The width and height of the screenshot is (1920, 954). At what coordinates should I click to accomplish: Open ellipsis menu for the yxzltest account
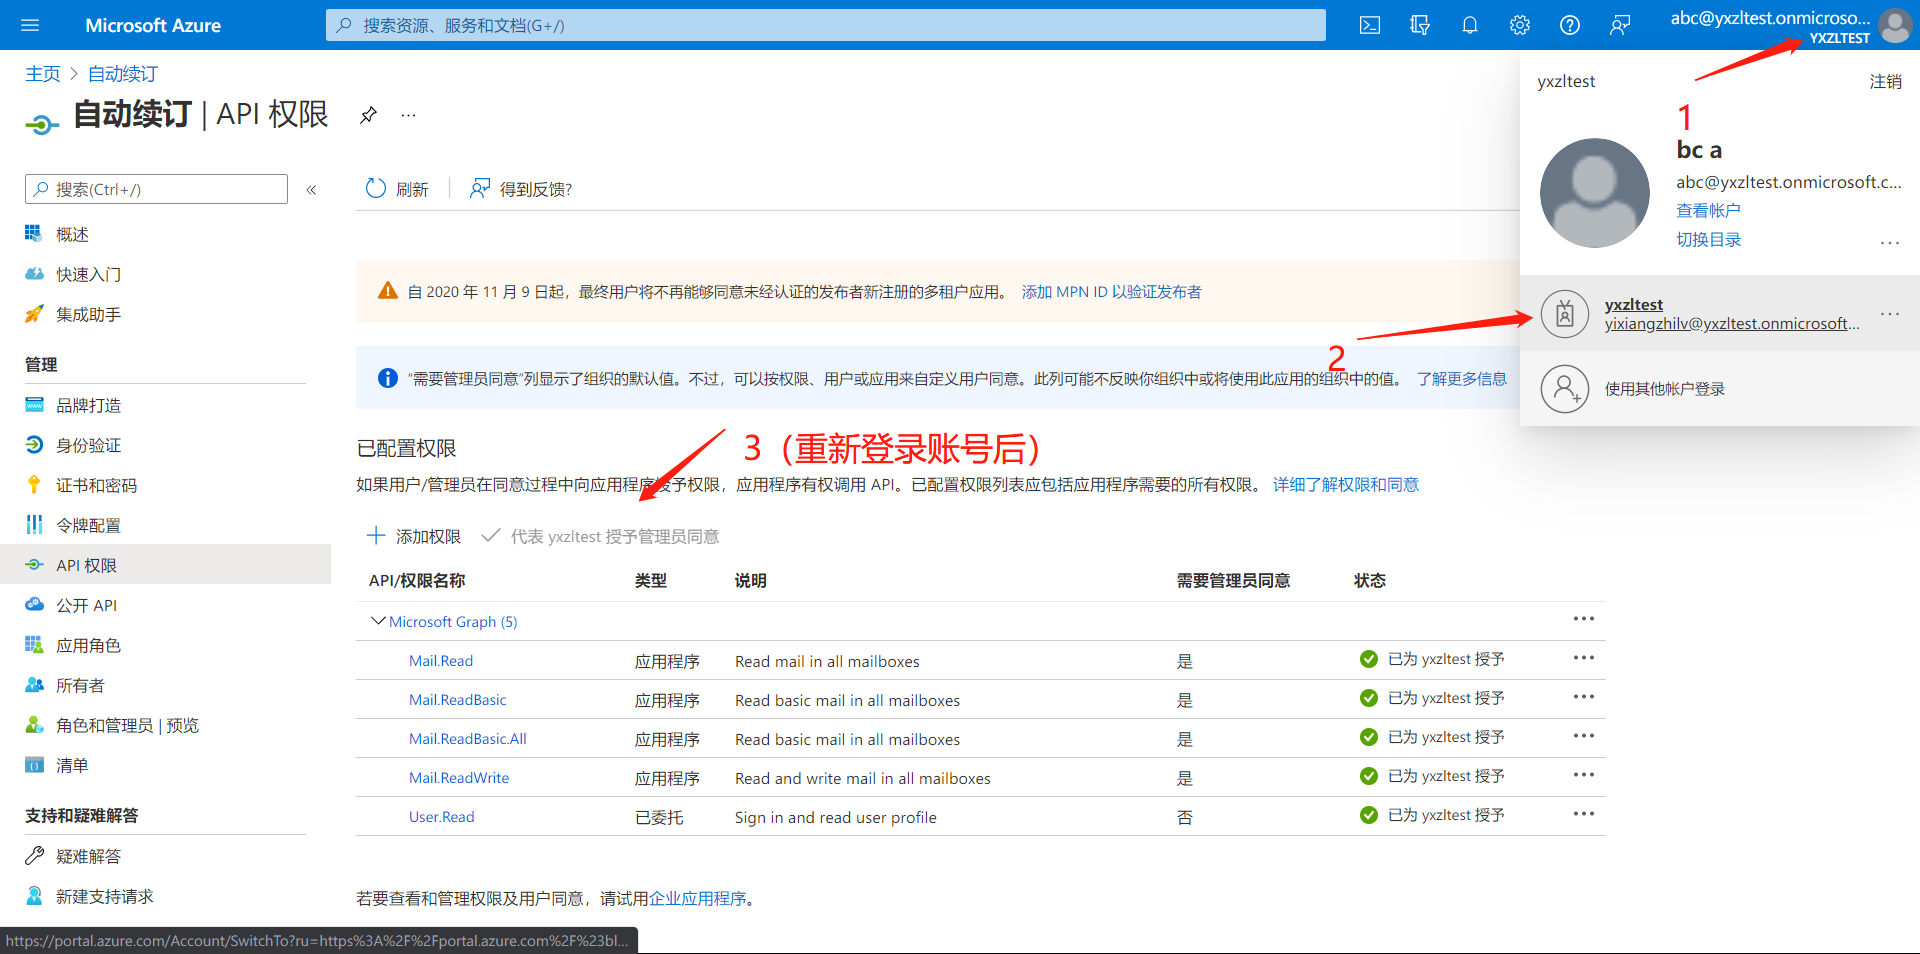[x=1889, y=314]
